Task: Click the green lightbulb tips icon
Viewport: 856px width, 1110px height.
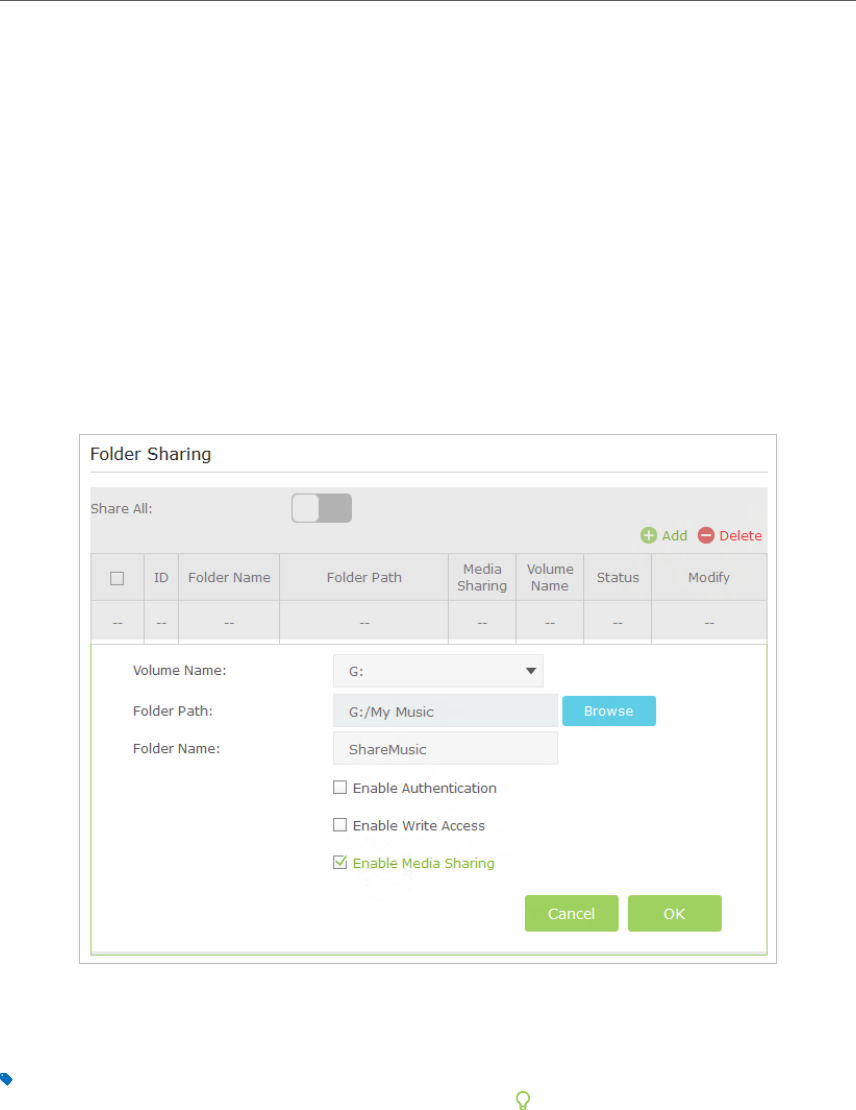Action: click(521, 1100)
